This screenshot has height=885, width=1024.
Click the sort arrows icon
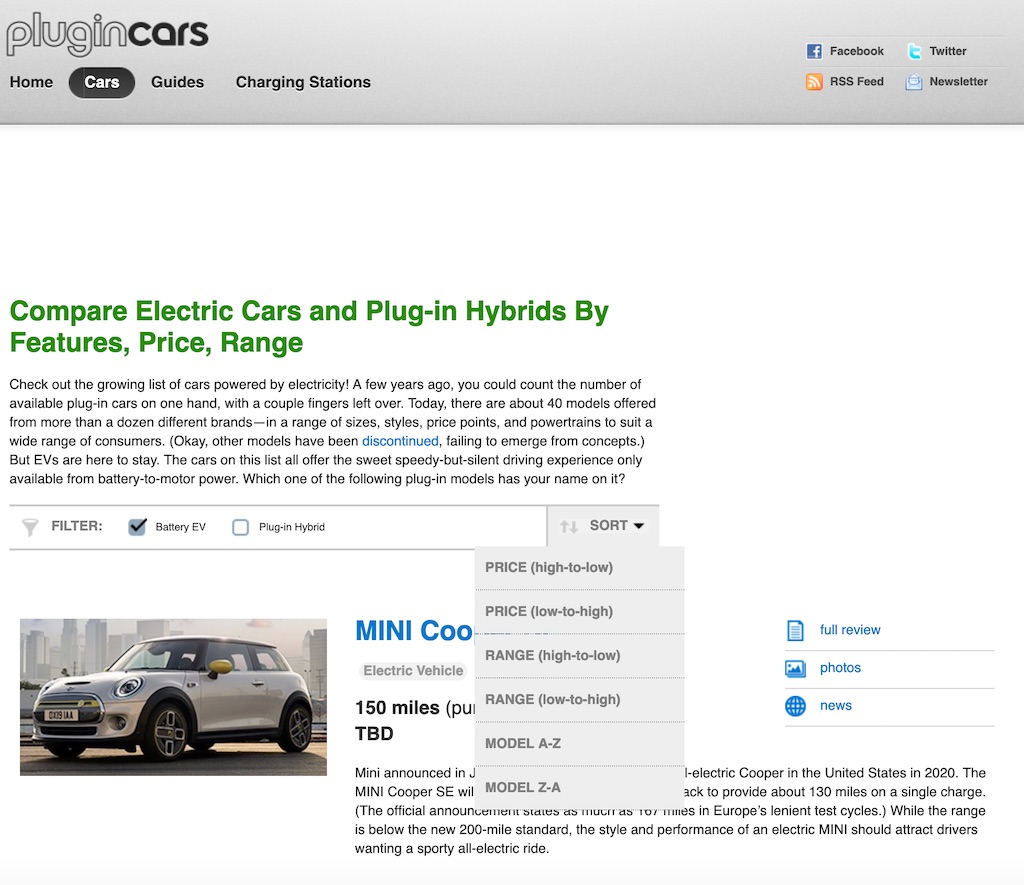(569, 526)
